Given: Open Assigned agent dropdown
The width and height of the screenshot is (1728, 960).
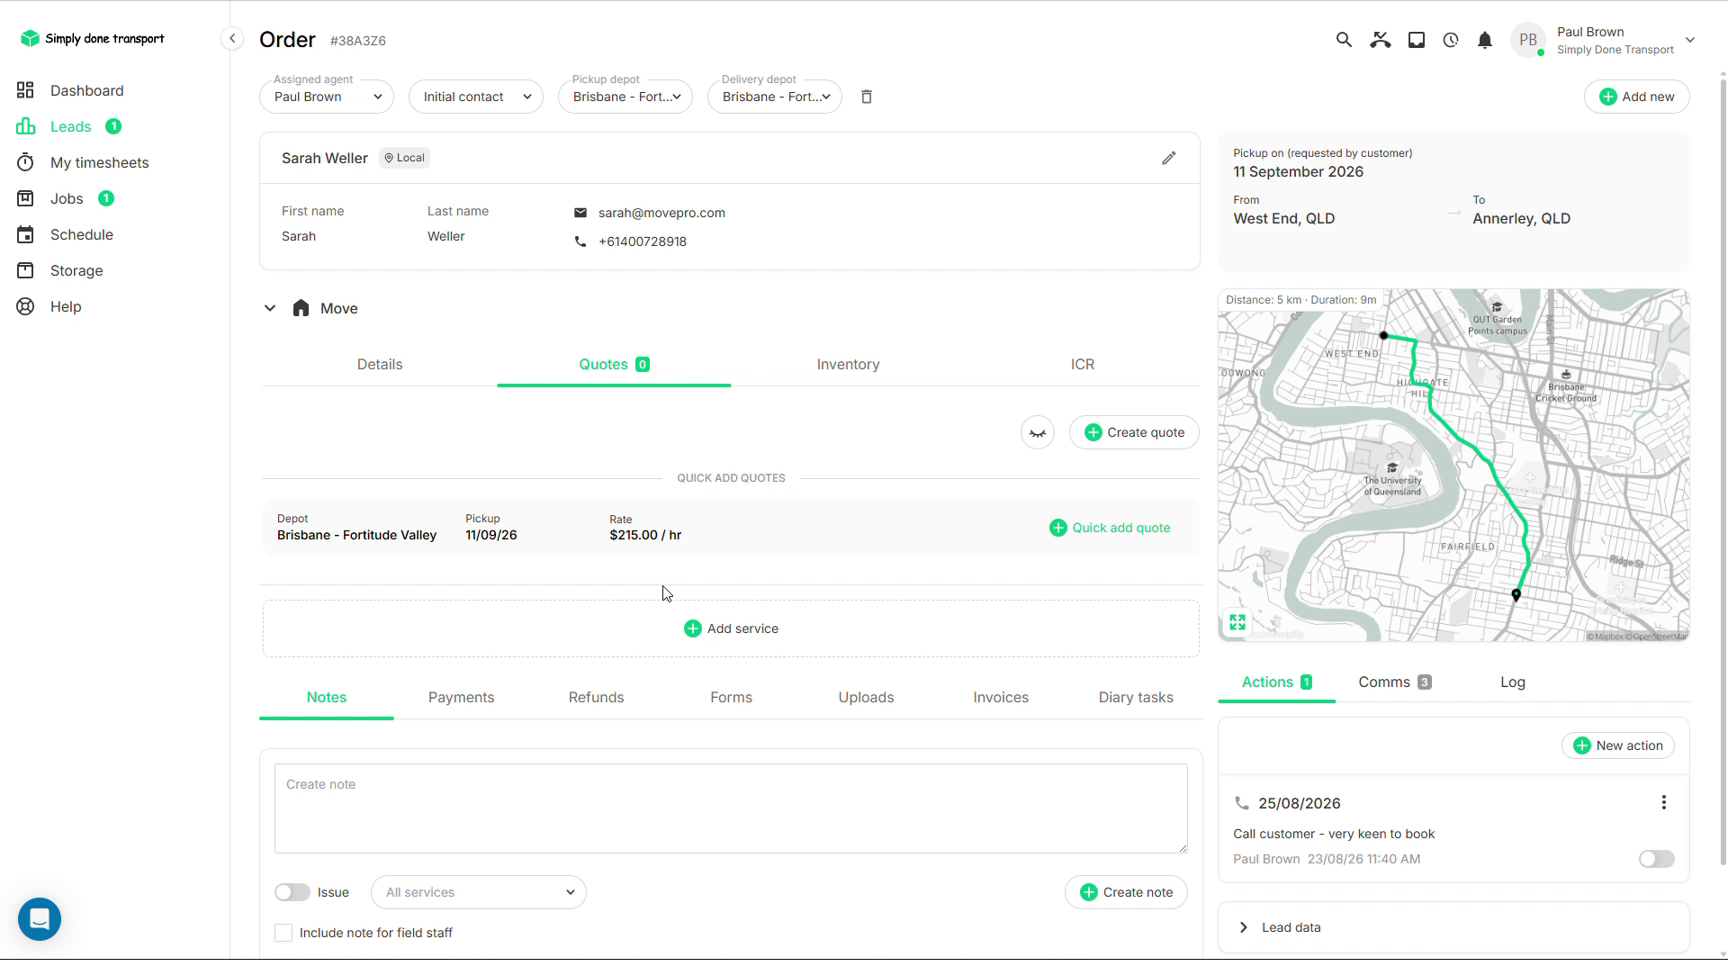Looking at the screenshot, I should pos(326,97).
